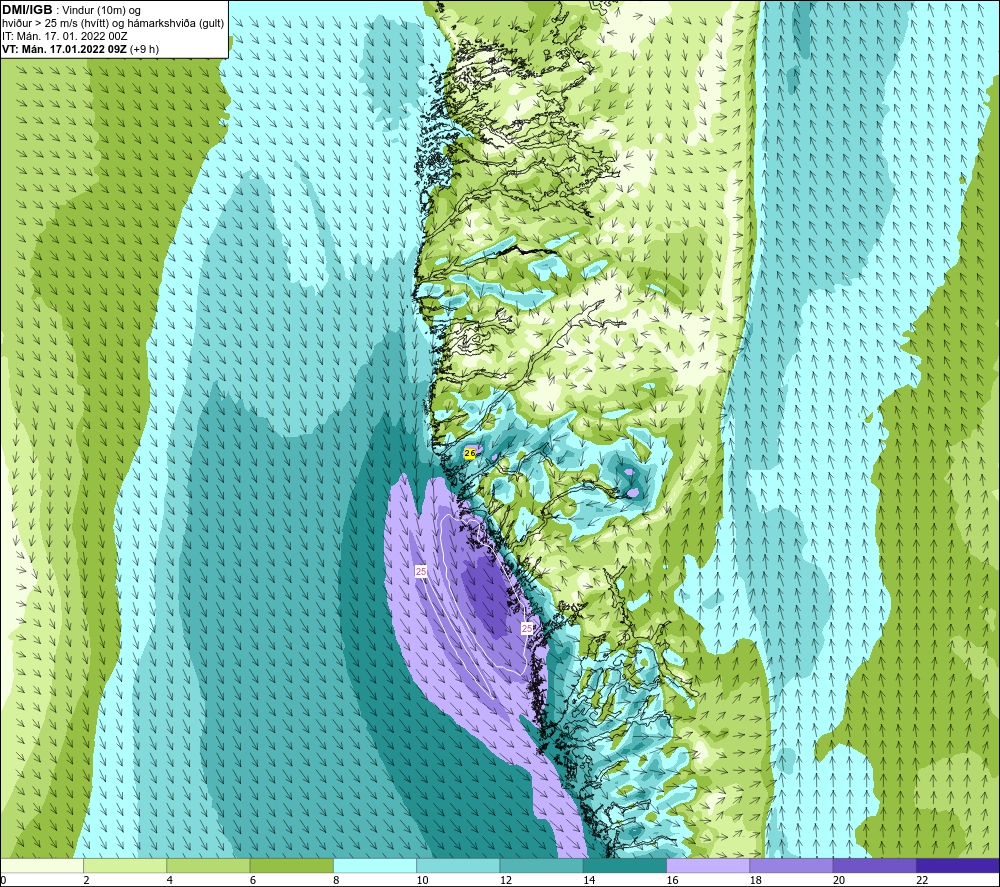Click the 'Vindur (10m) og' legend text
The height and width of the screenshot is (887, 1000).
[x=101, y=11]
